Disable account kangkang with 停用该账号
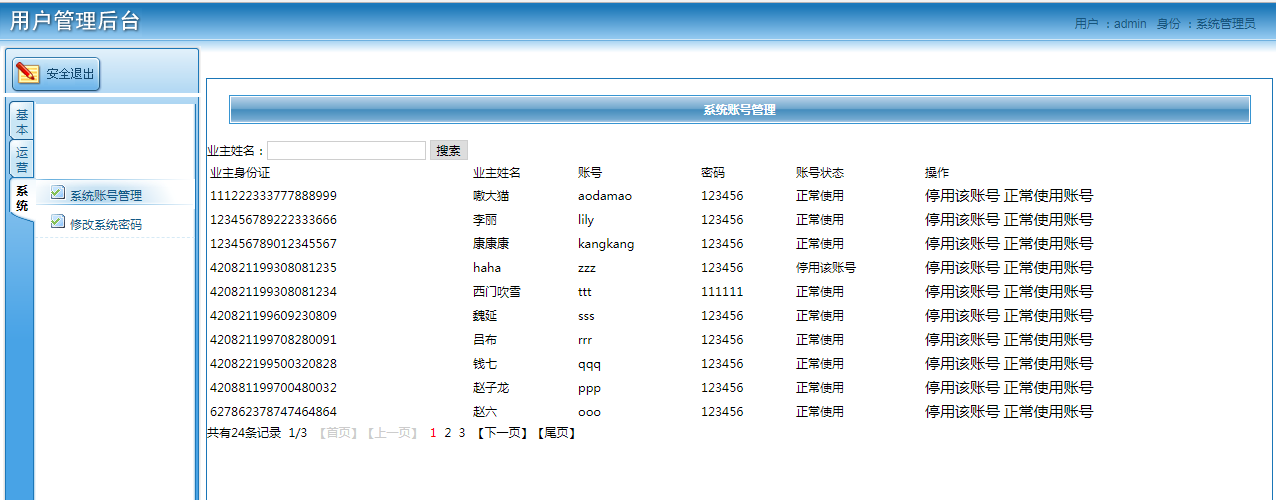The image size is (1276, 500). click(962, 243)
